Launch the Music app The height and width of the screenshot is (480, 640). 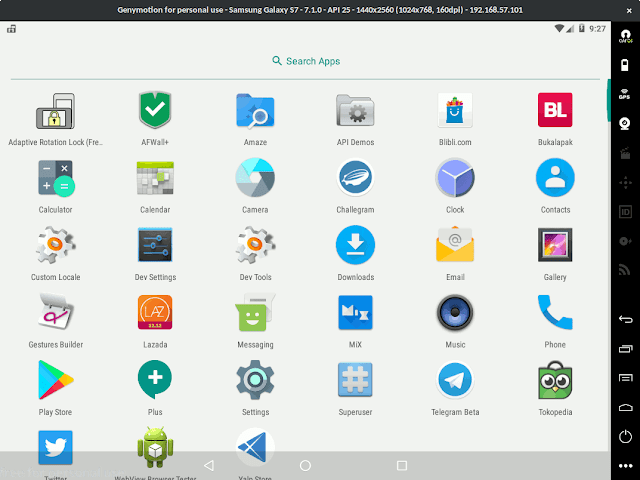(455, 312)
